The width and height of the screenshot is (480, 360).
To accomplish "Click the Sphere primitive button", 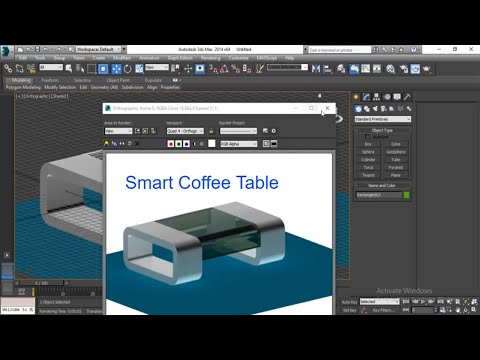I will point(368,152).
